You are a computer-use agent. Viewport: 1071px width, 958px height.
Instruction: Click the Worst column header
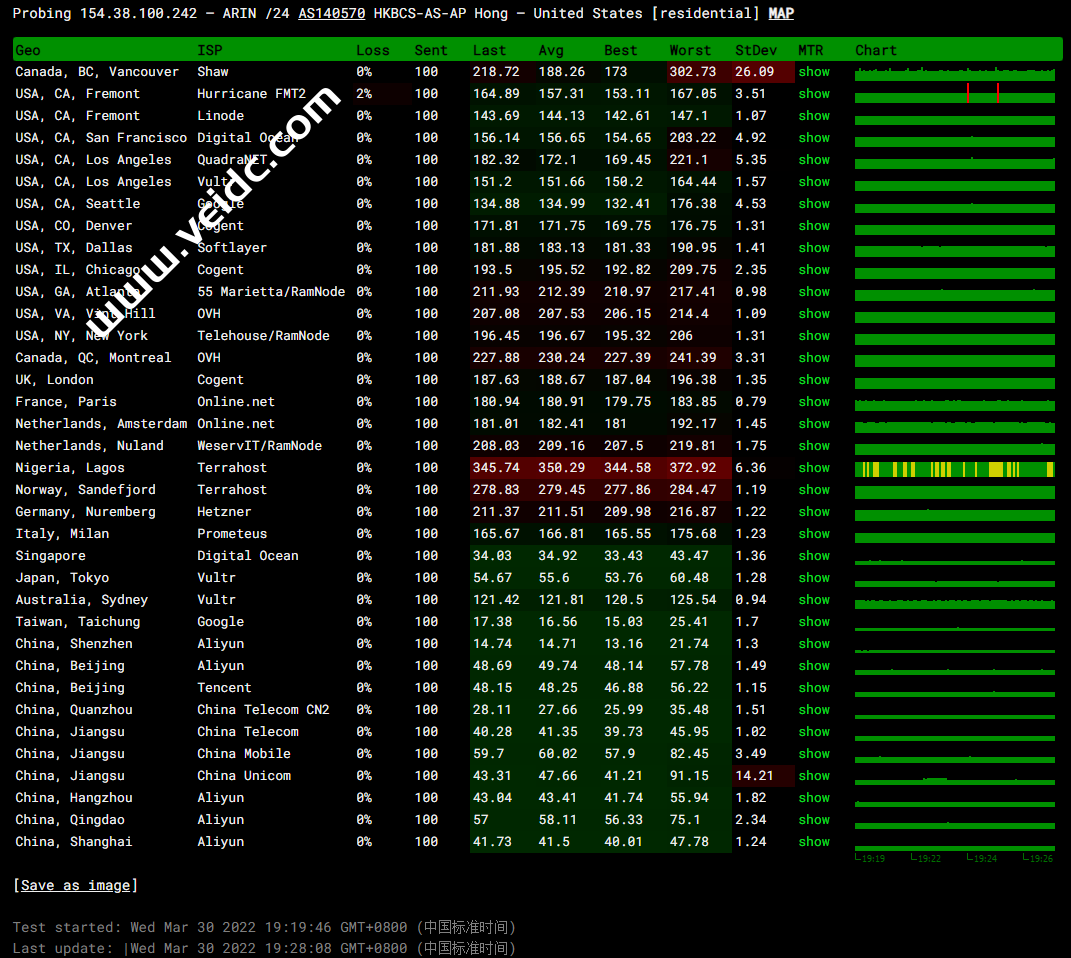690,50
